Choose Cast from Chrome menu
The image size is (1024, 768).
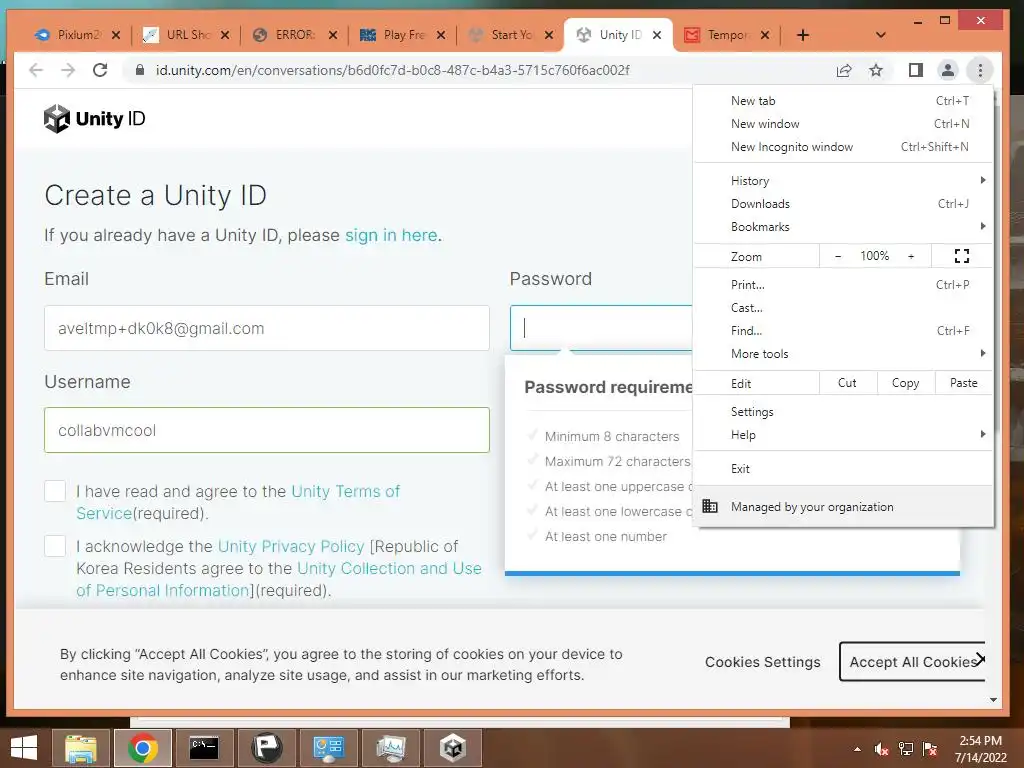(842, 308)
